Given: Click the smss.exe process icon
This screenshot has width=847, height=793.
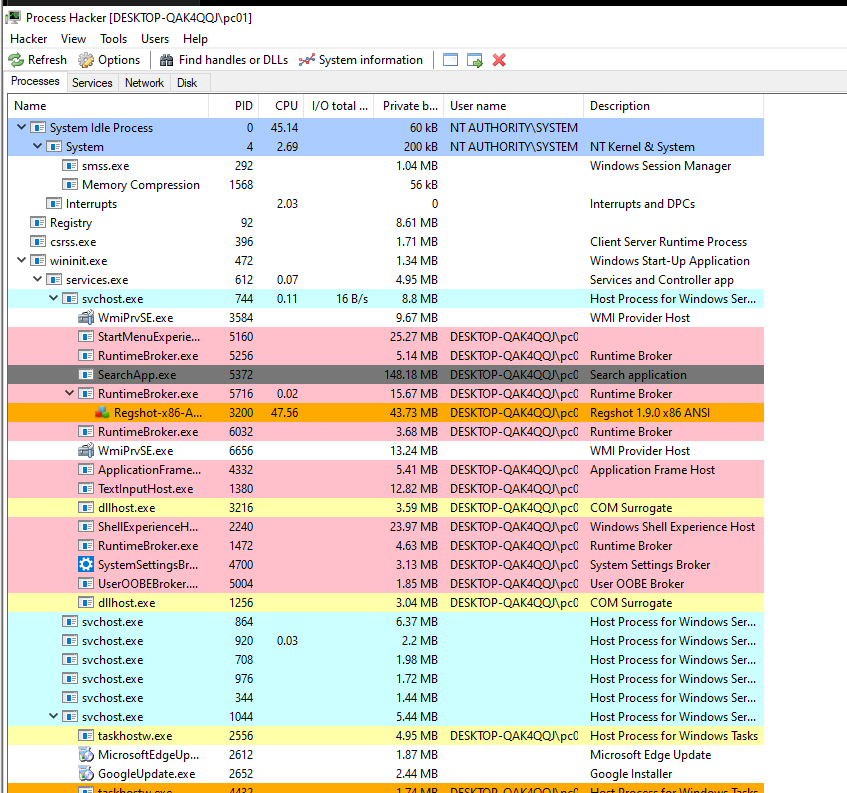Looking at the screenshot, I should point(70,165).
